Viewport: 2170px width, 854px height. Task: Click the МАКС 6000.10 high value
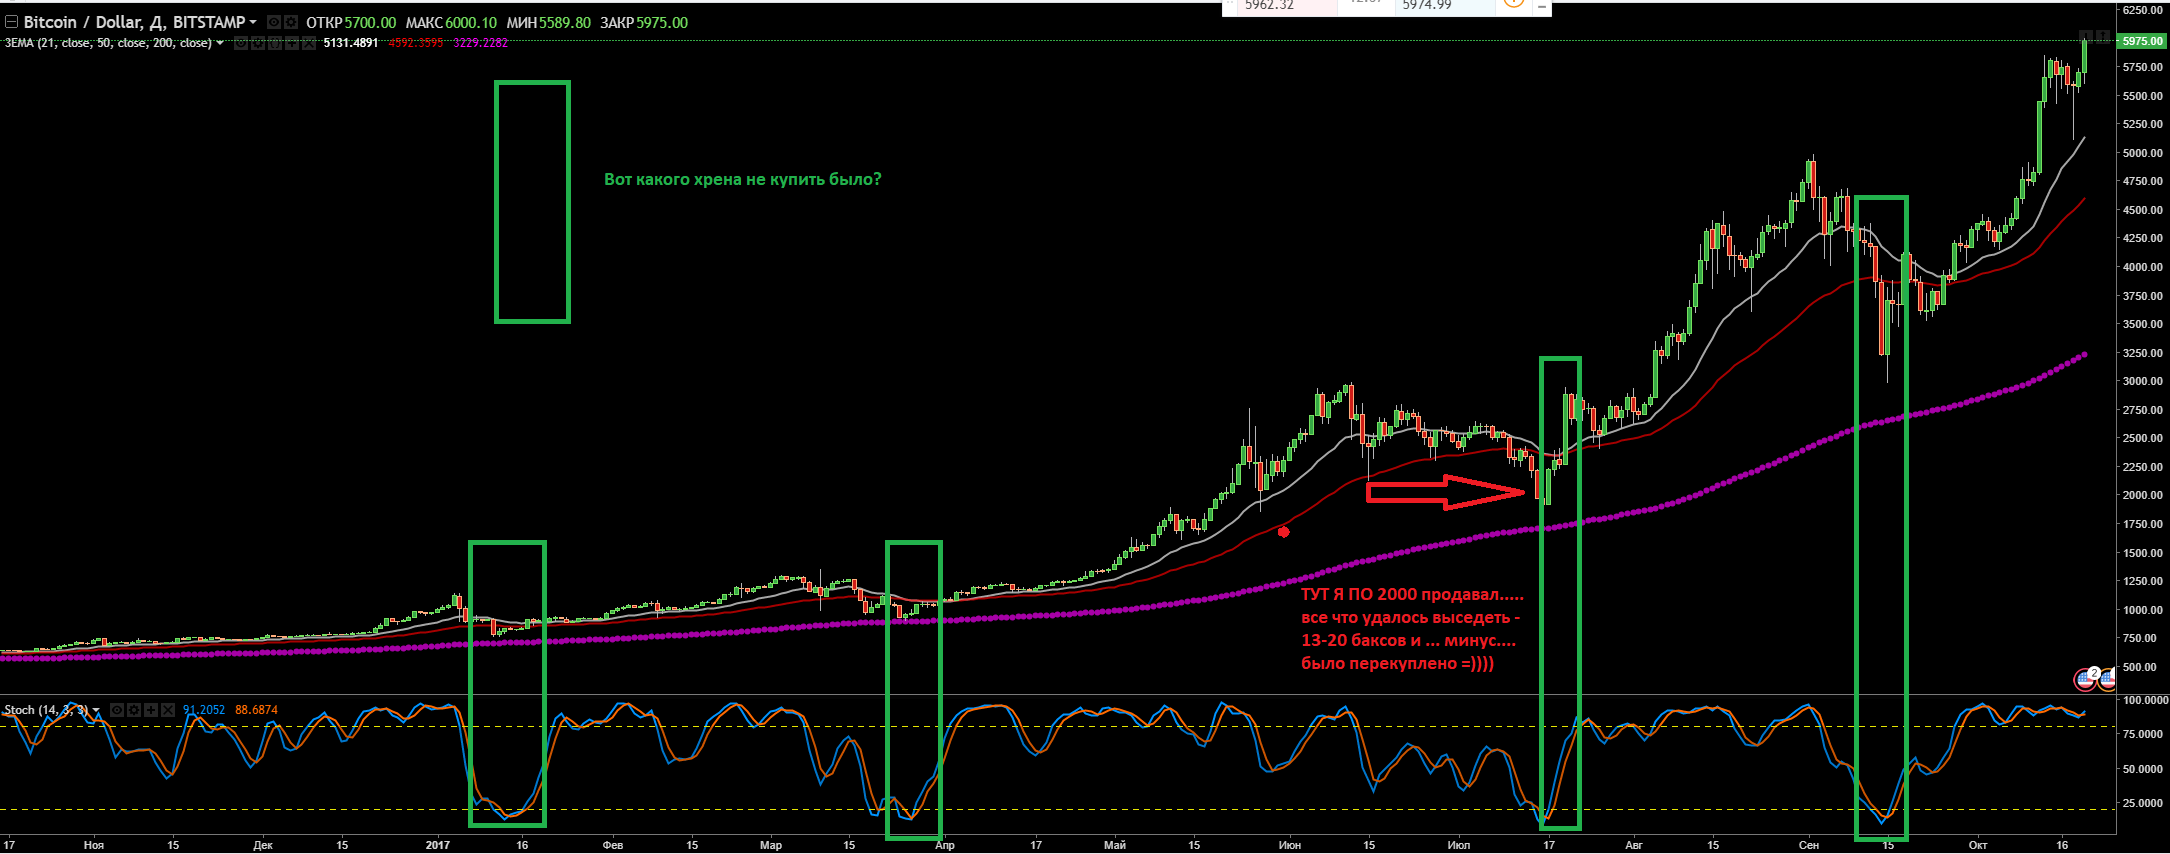(451, 22)
